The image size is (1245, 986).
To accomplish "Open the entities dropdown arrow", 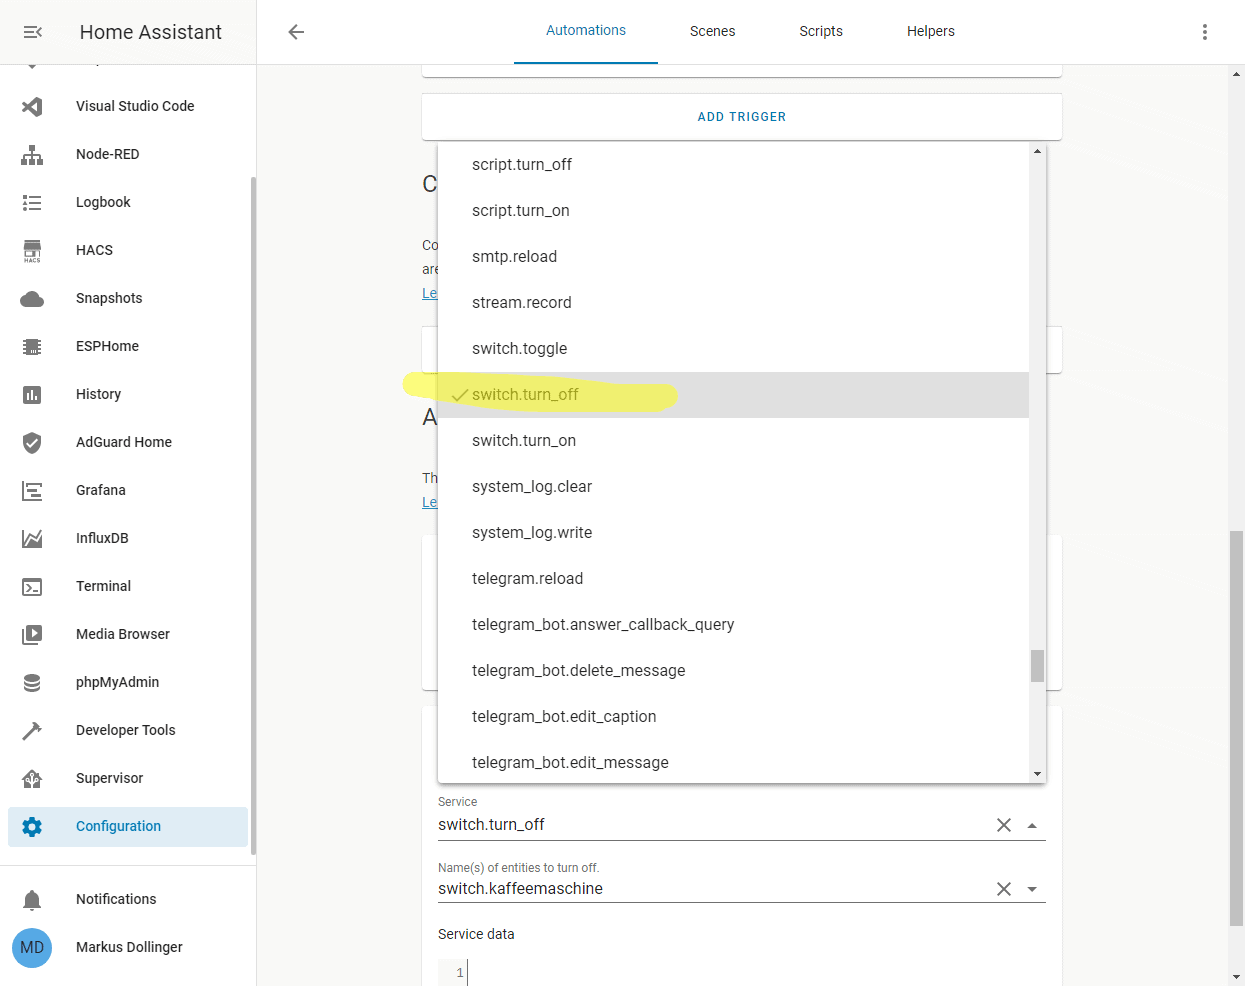I will (1031, 888).
